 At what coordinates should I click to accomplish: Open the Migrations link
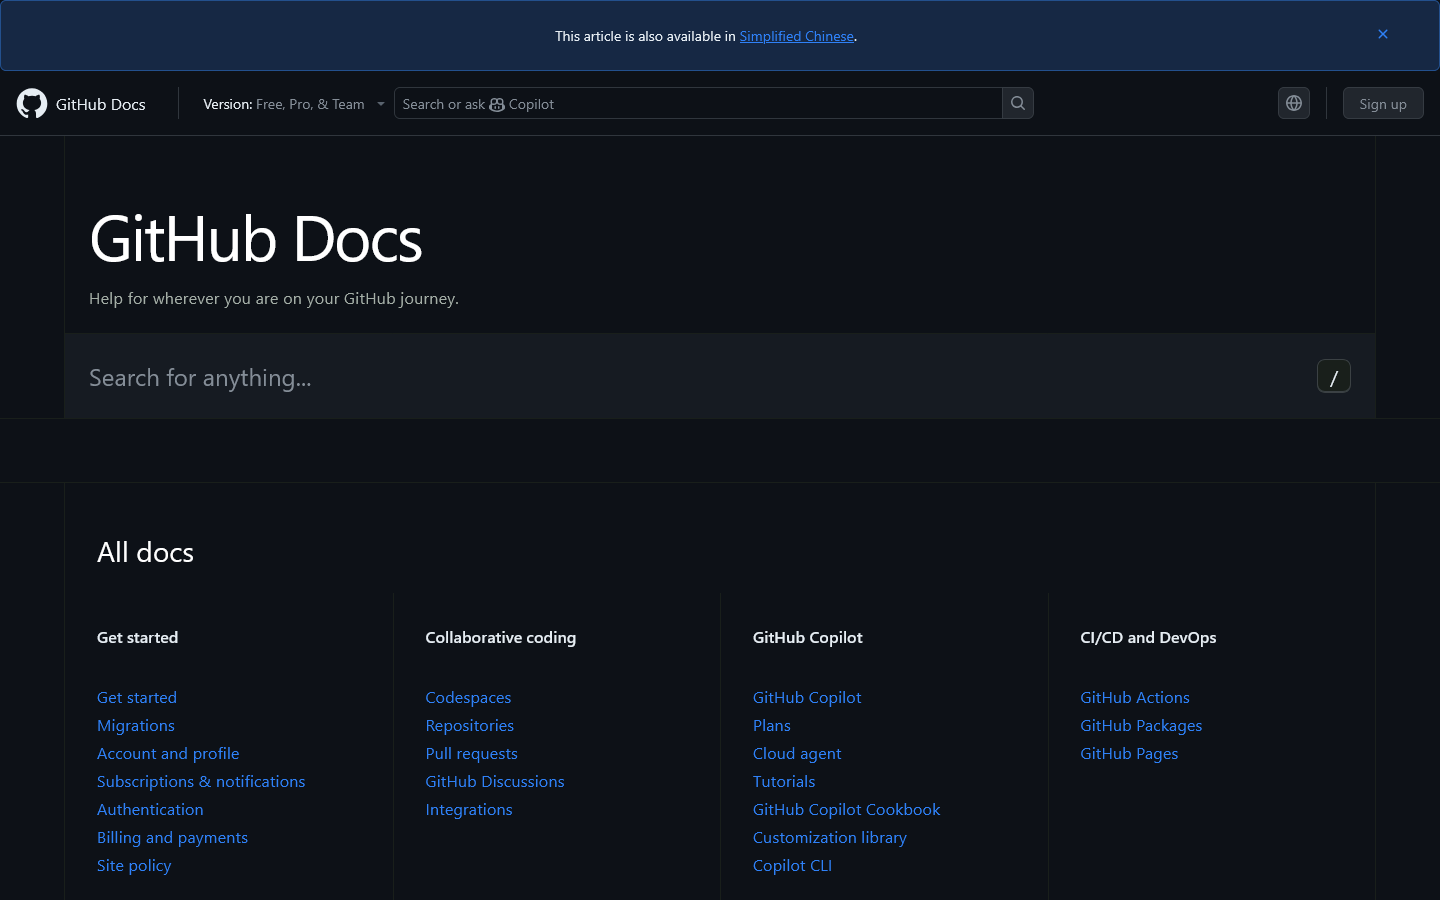click(x=136, y=725)
